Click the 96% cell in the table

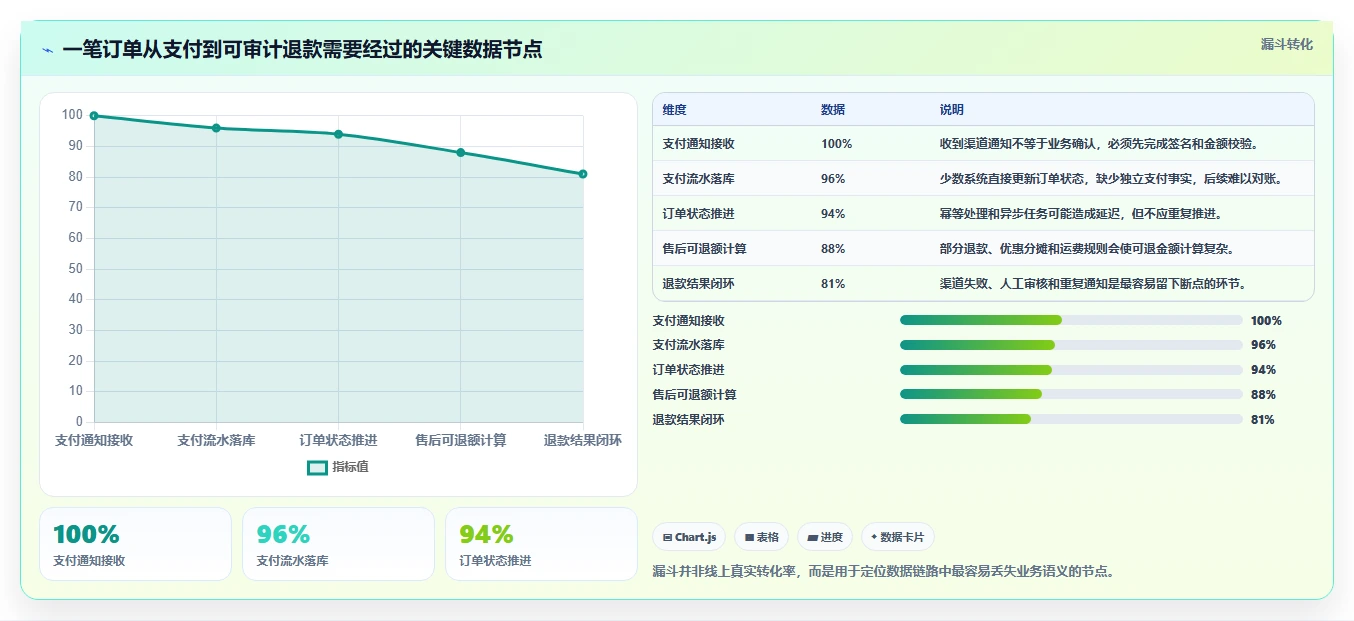click(833, 179)
